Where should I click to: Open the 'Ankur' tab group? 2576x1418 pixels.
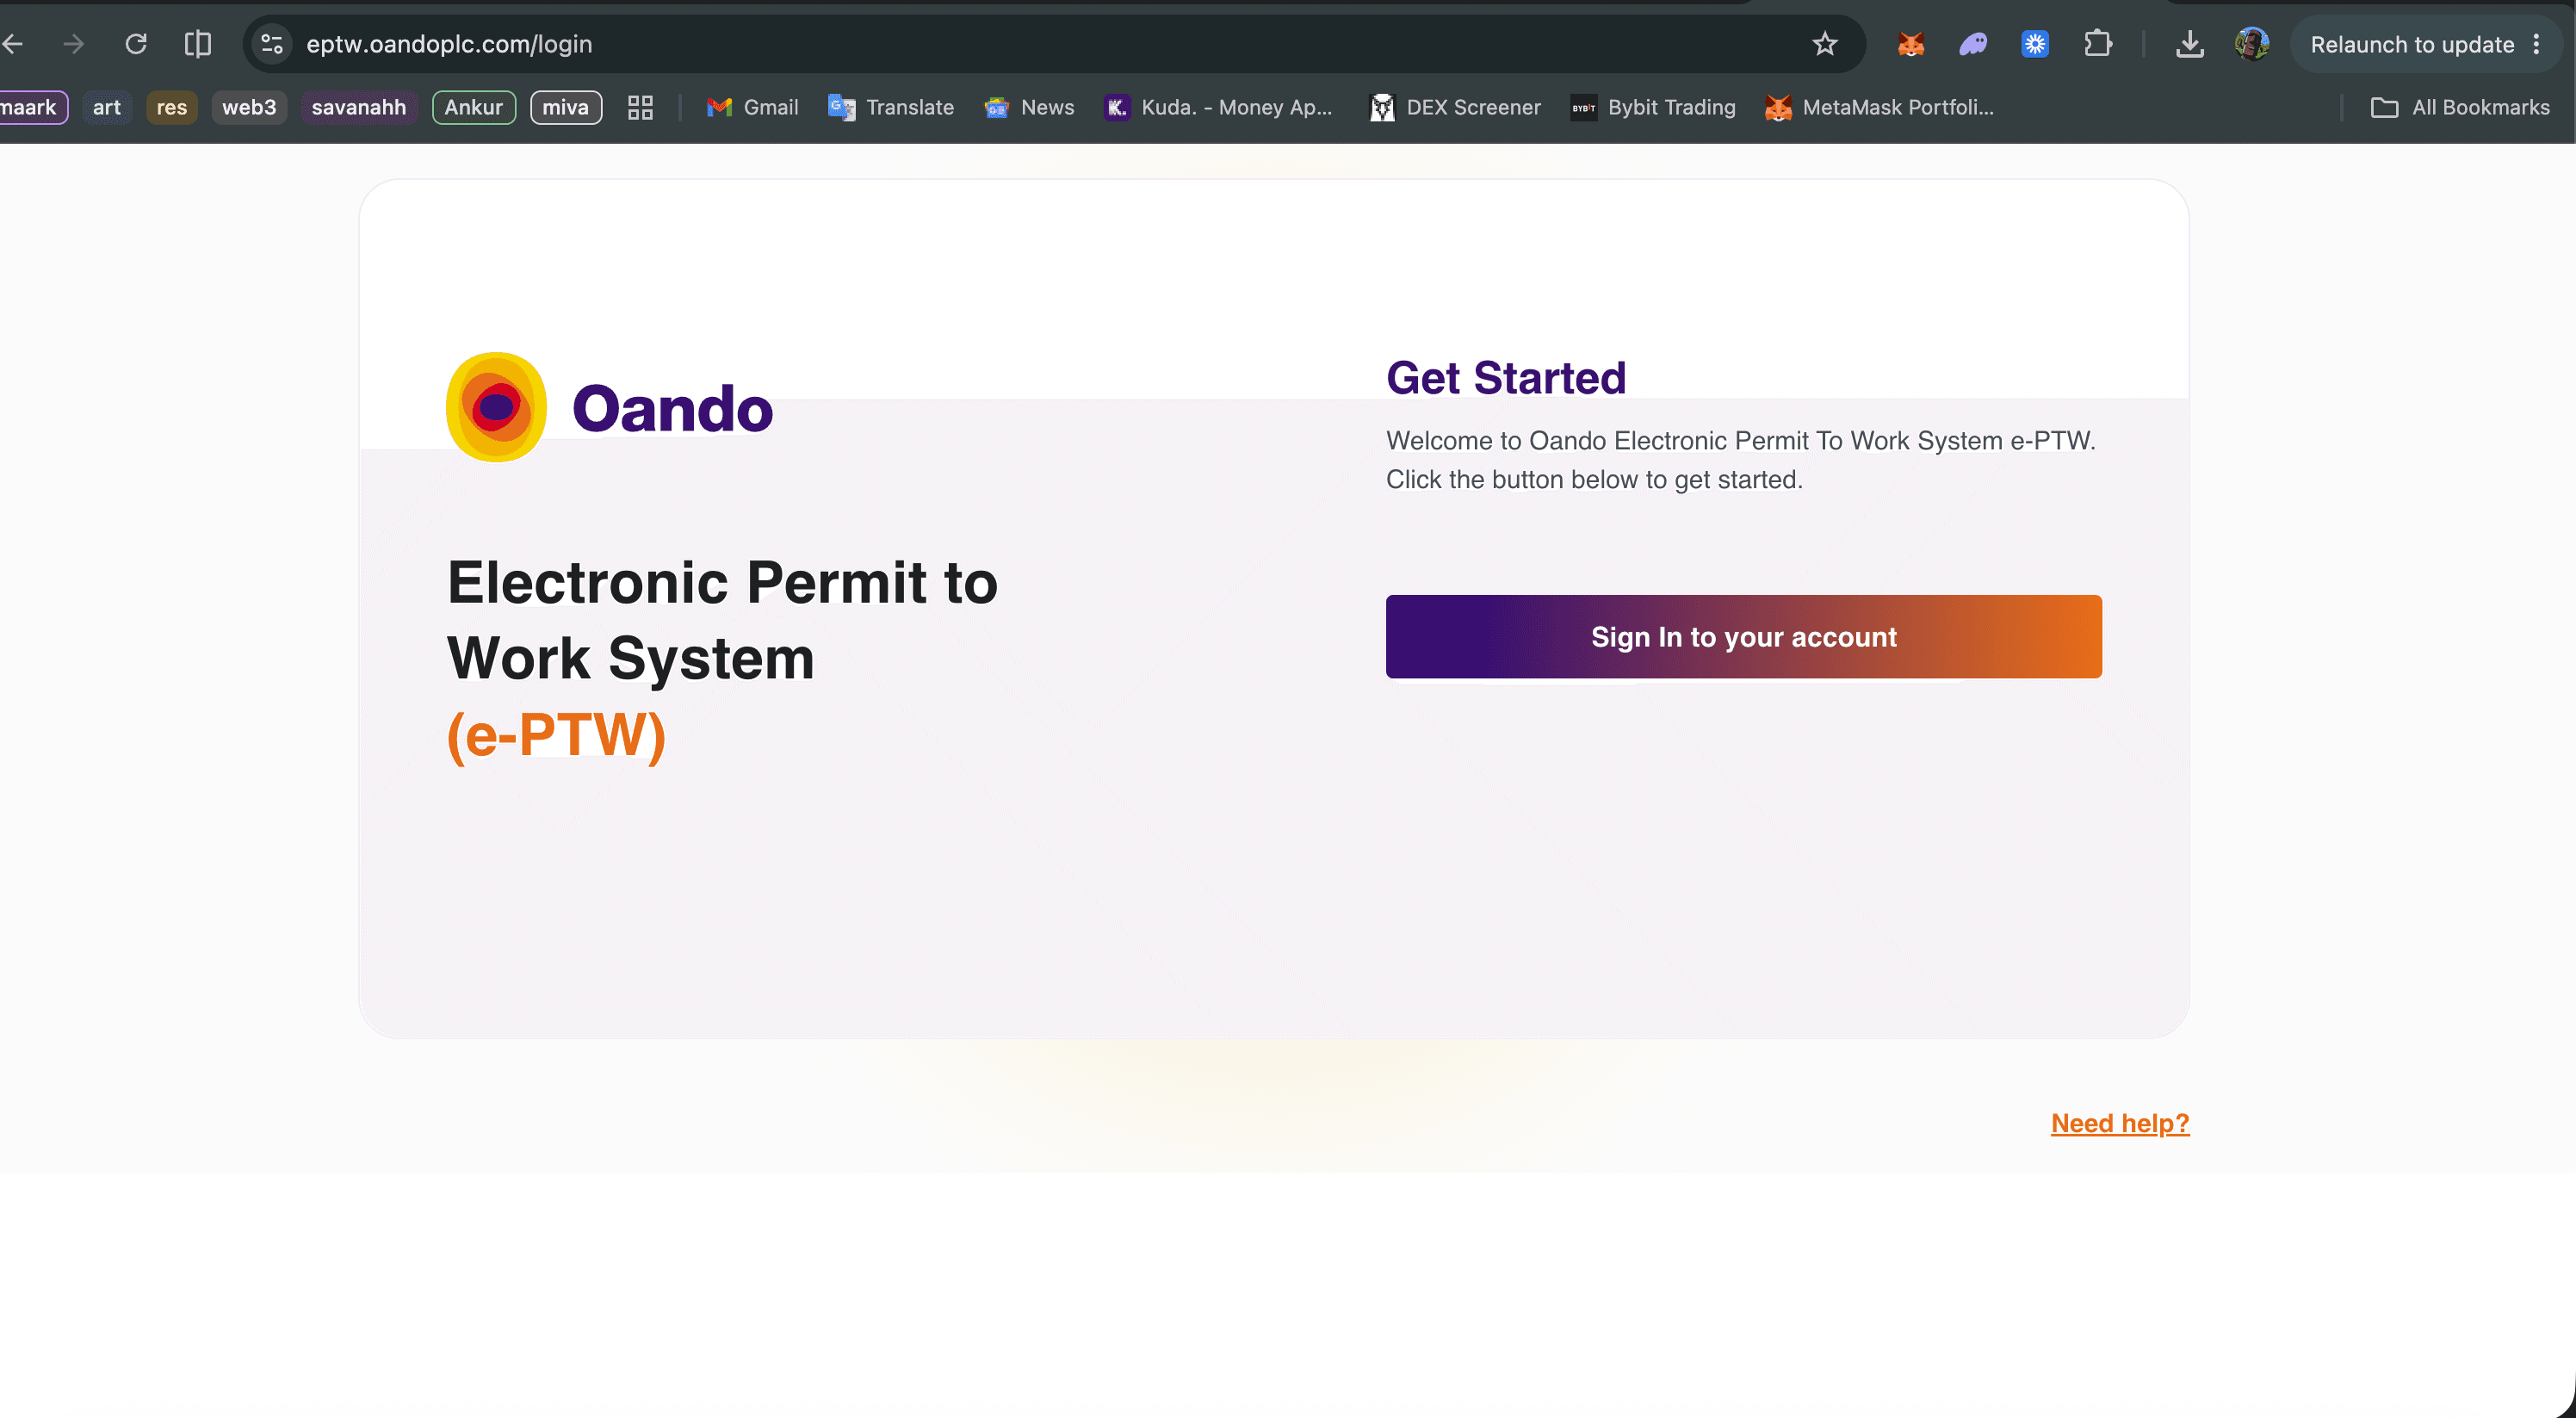click(474, 107)
